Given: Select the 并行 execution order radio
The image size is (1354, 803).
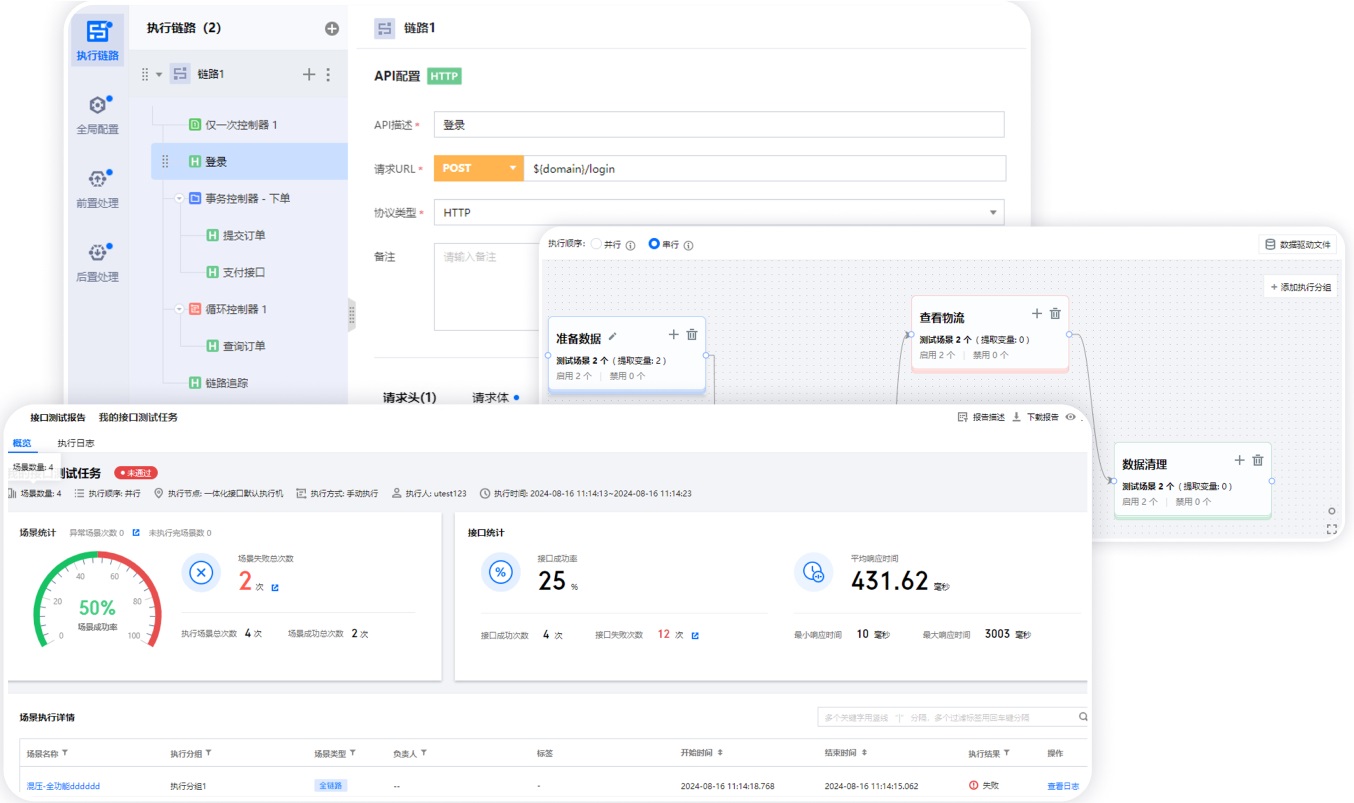Looking at the screenshot, I should tap(597, 244).
